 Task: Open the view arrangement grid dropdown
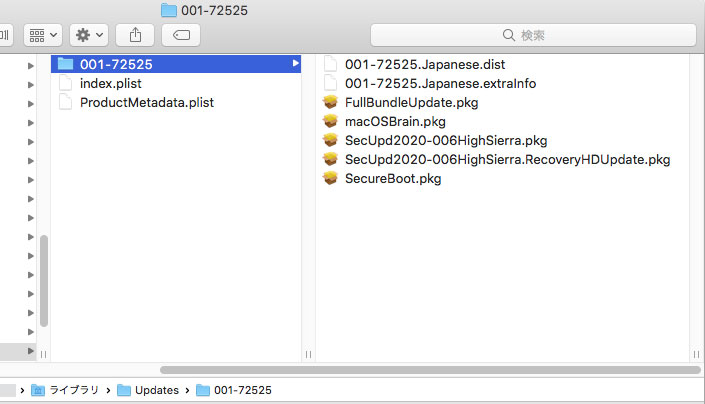click(43, 35)
